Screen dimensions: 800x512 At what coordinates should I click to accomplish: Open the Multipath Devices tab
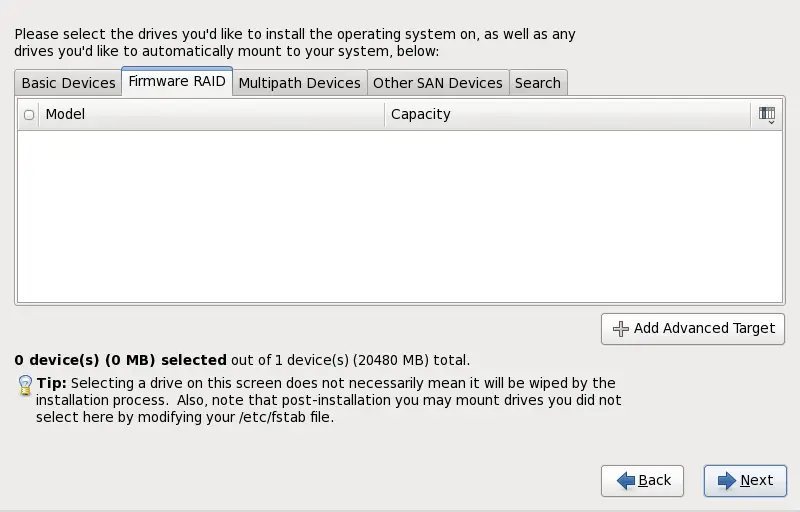pyautogui.click(x=299, y=83)
